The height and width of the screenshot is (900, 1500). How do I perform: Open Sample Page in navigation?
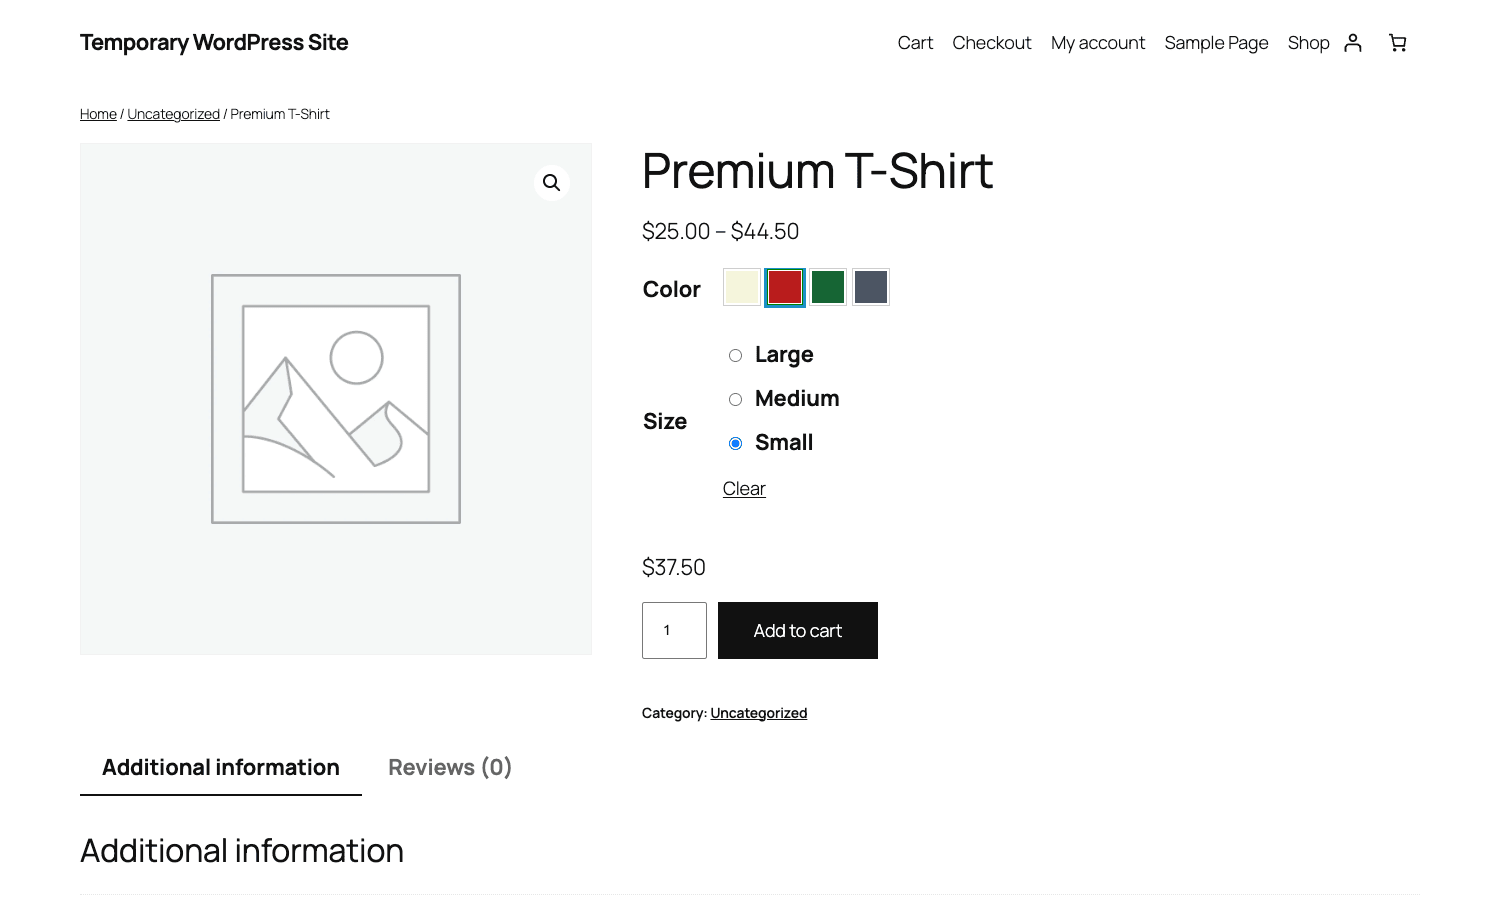tap(1216, 43)
